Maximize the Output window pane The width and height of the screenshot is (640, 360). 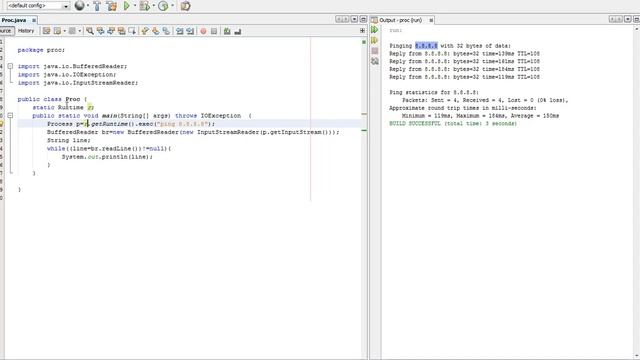(636, 20)
